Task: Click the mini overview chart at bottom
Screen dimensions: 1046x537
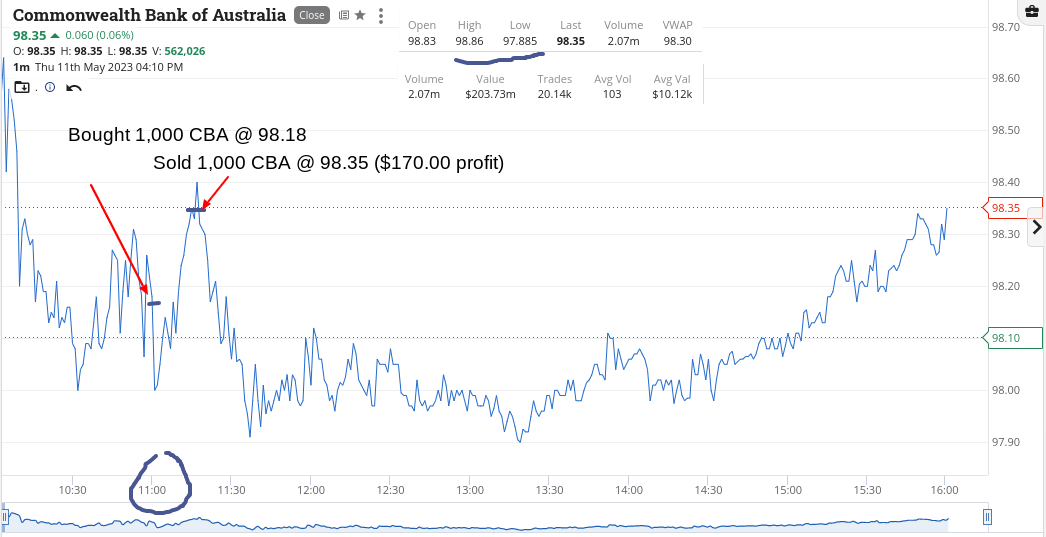Action: click(496, 518)
